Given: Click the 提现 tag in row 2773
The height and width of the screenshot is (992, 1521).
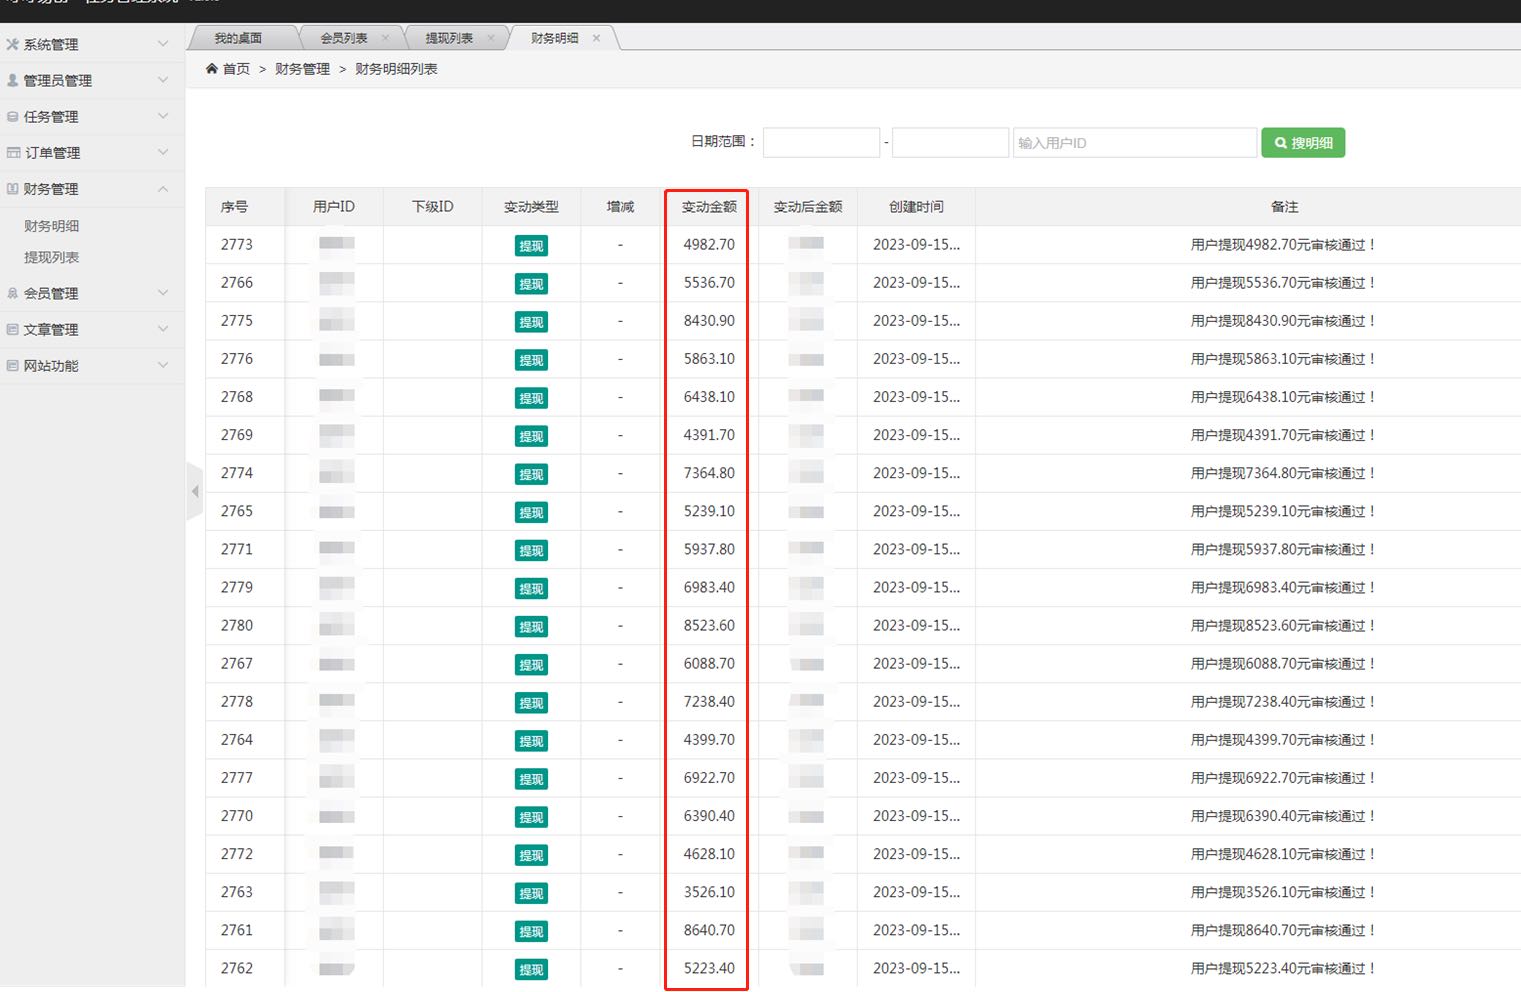Looking at the screenshot, I should (531, 246).
